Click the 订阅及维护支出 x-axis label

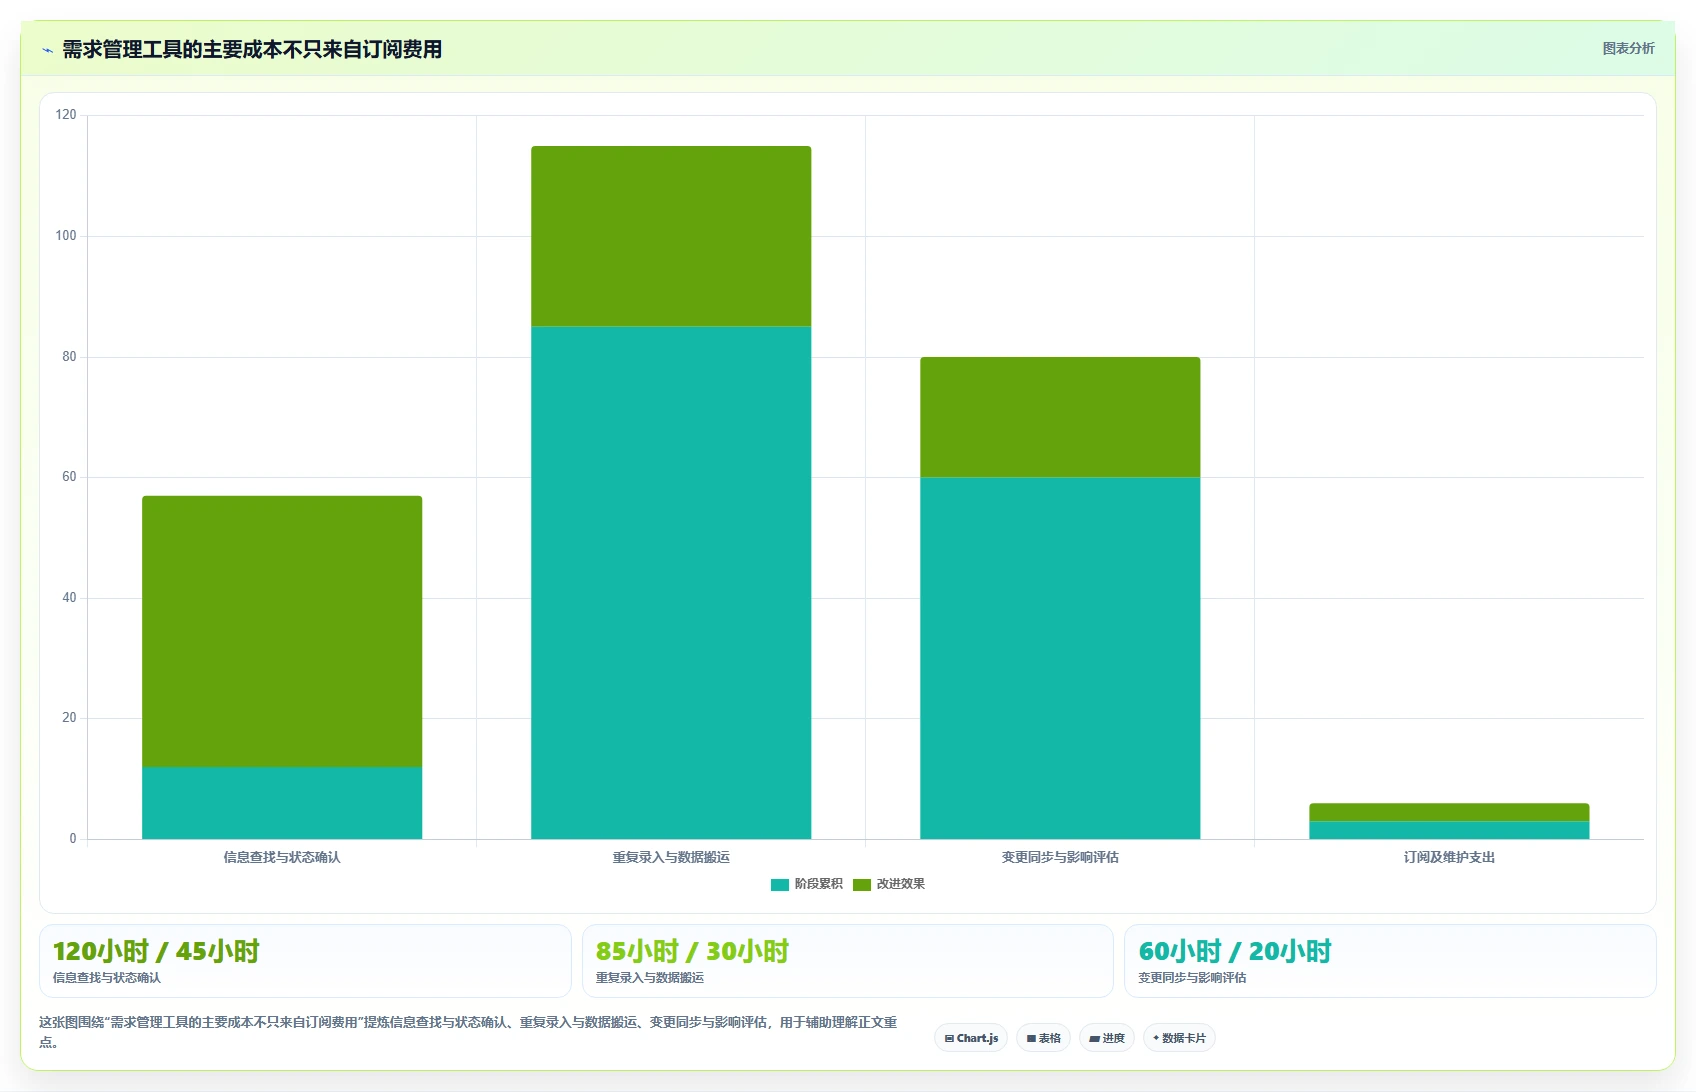[x=1449, y=857]
